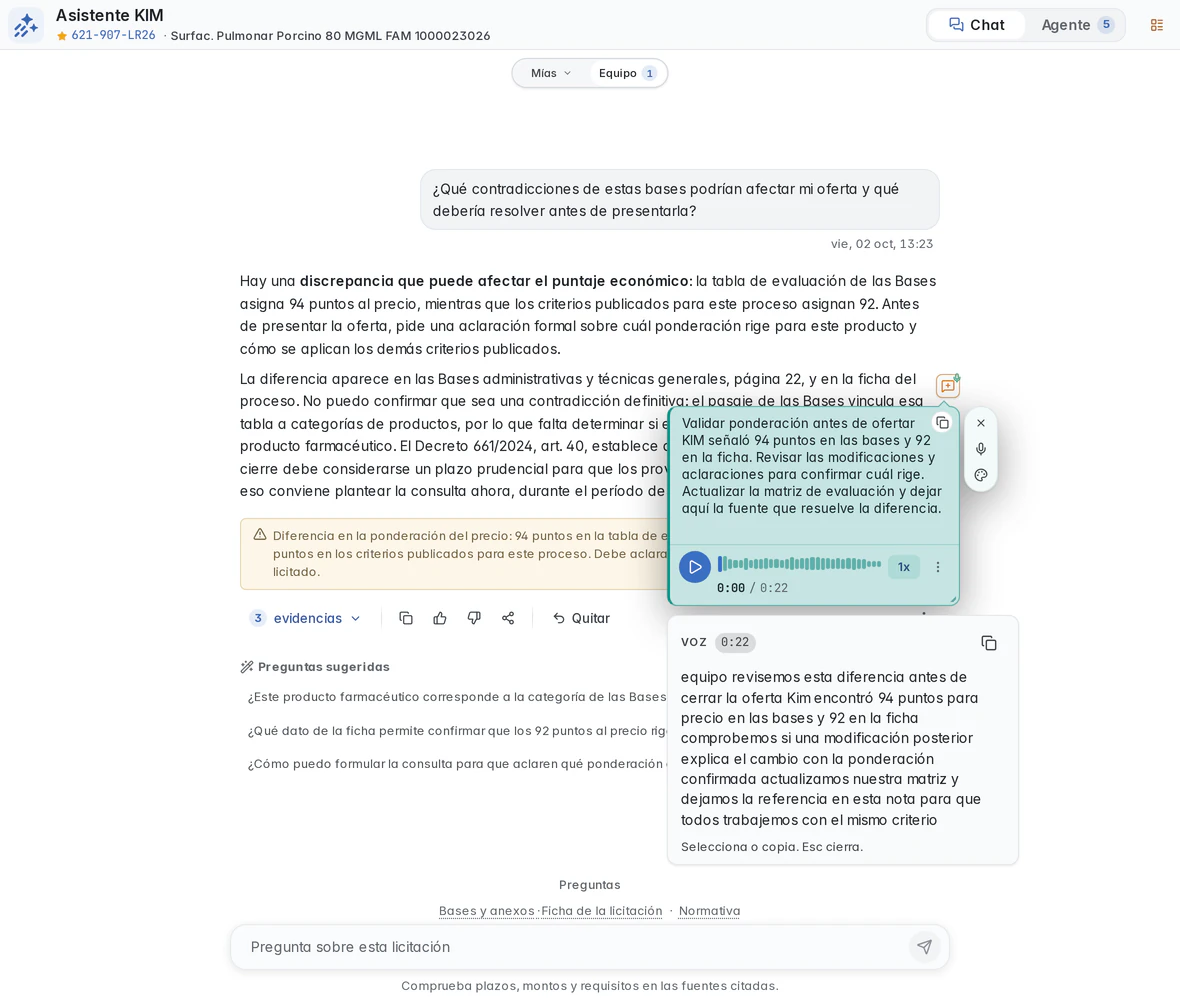Viewport: 1180px width, 1000px height.
Task: Click 'Selecciona o copia. Esc cierra.' hint
Action: click(x=771, y=847)
